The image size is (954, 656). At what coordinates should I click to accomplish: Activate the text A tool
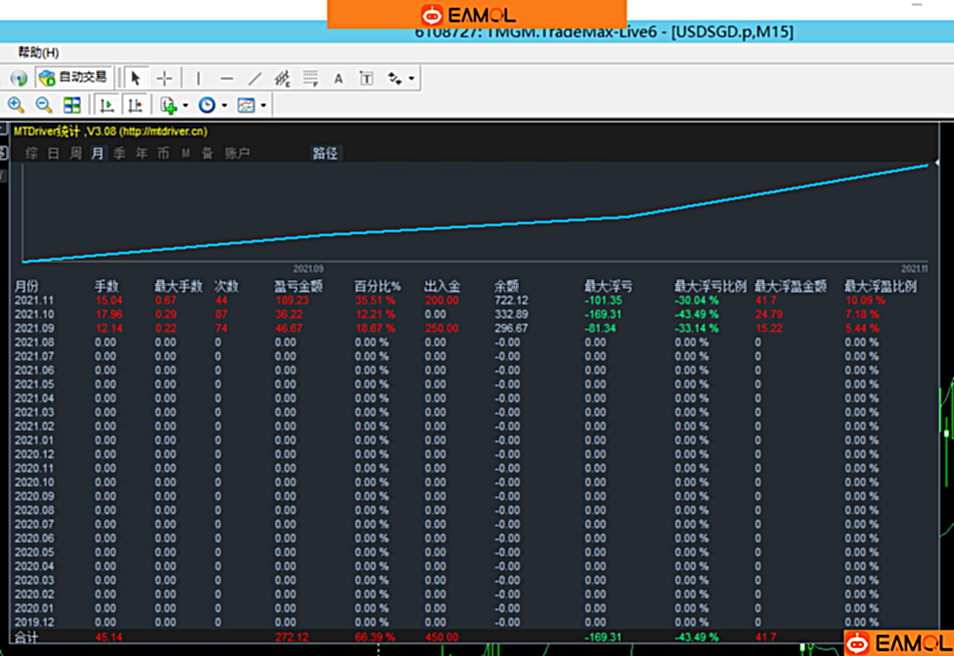(x=338, y=78)
